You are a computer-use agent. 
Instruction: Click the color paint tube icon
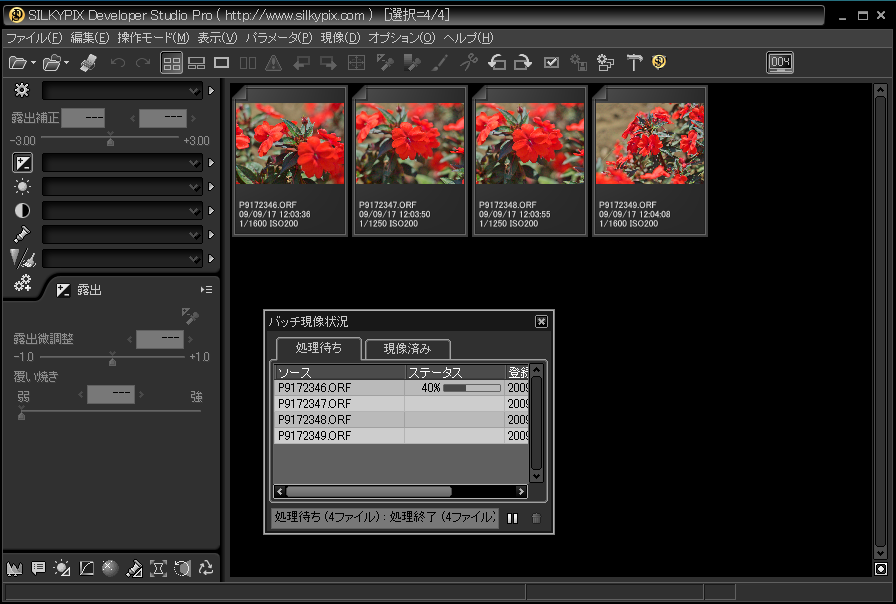pyautogui.click(x=22, y=234)
